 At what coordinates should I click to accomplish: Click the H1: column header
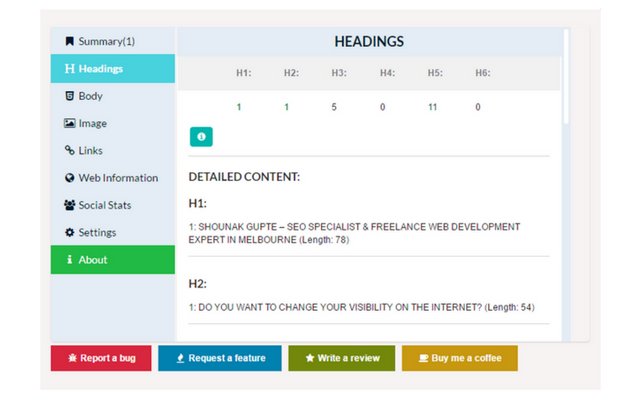pyautogui.click(x=244, y=73)
